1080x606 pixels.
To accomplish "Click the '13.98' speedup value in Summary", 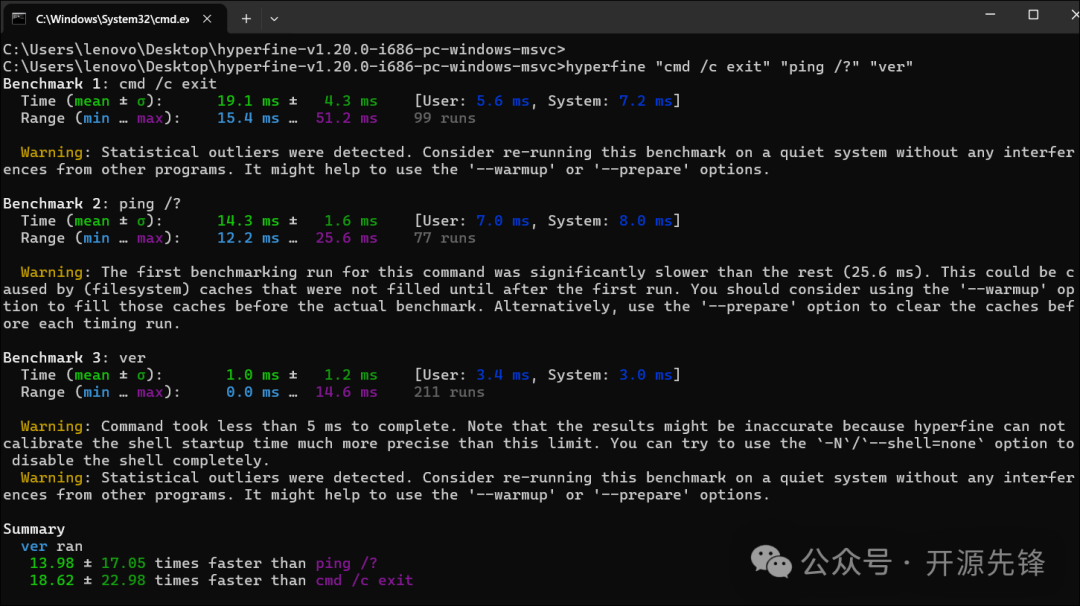I will [52, 562].
